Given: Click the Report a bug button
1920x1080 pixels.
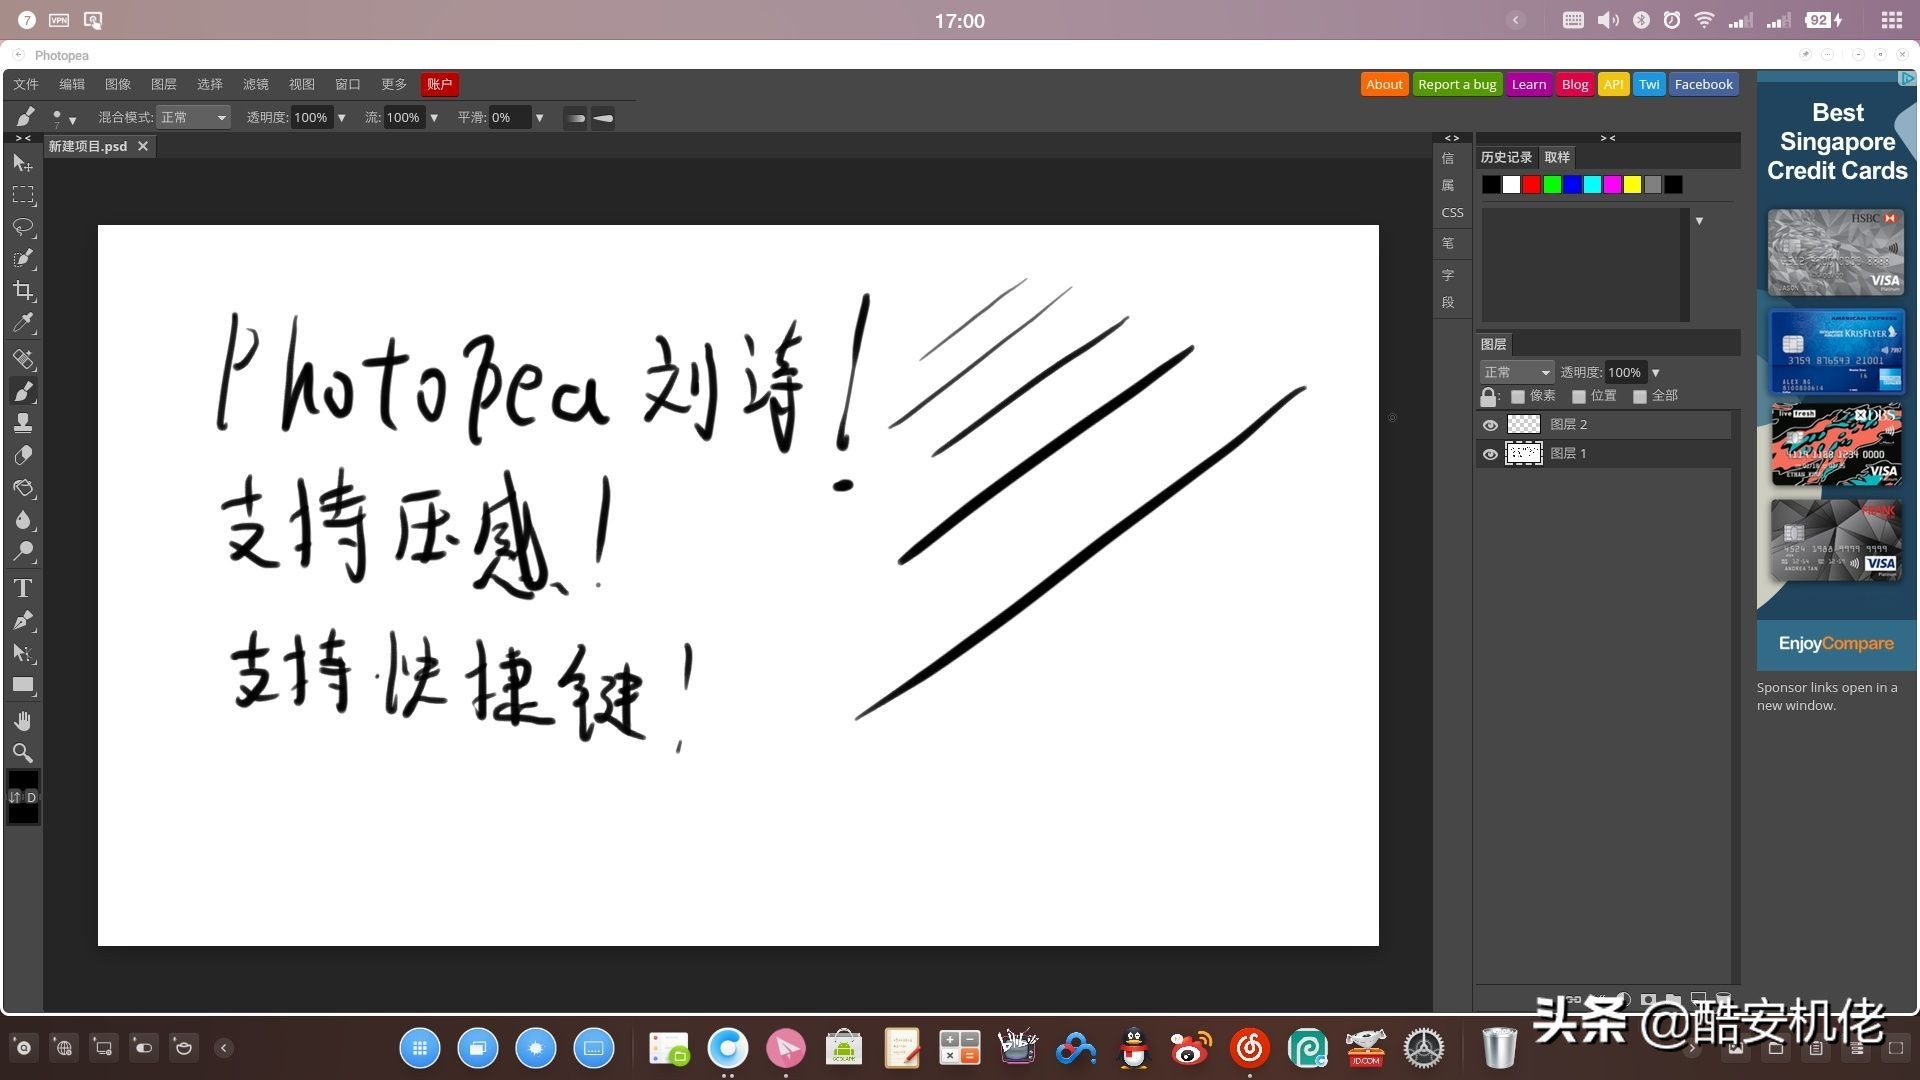Looking at the screenshot, I should (x=1456, y=84).
